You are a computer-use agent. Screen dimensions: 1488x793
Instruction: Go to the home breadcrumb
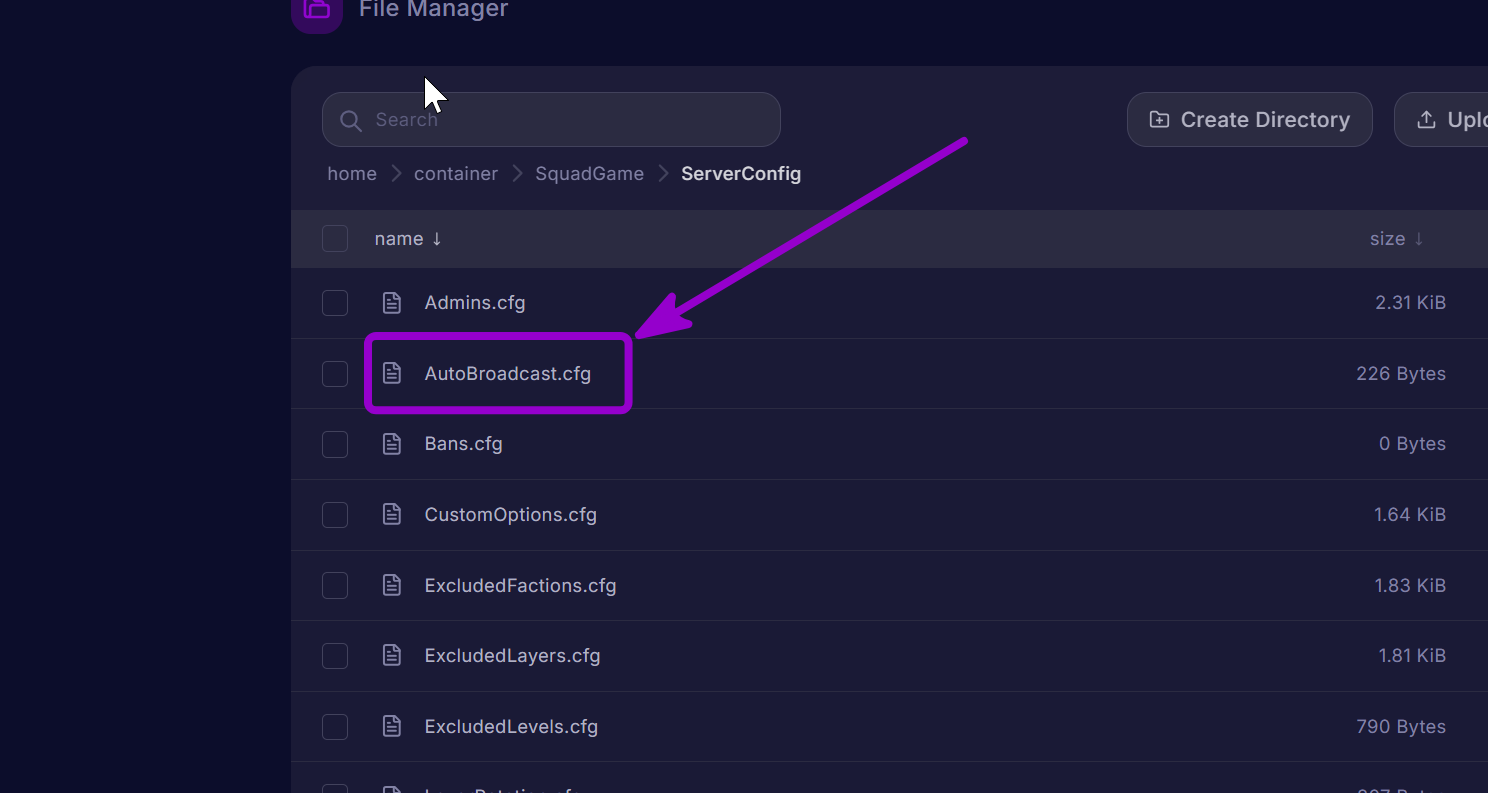352,174
